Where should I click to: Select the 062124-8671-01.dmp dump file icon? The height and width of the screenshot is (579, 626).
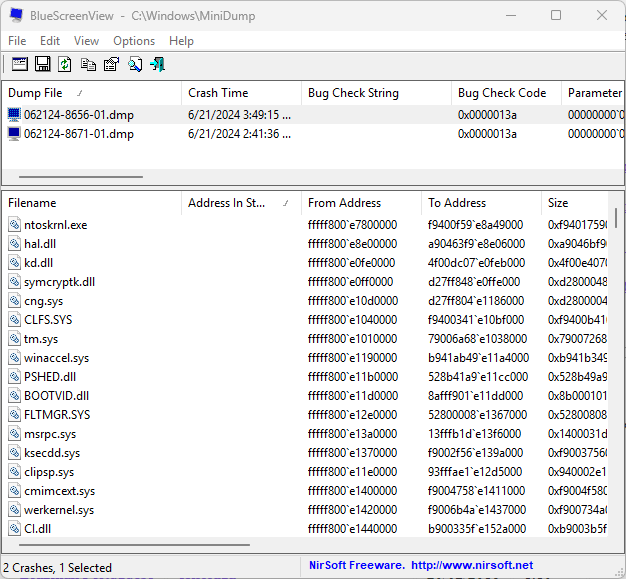click(14, 134)
